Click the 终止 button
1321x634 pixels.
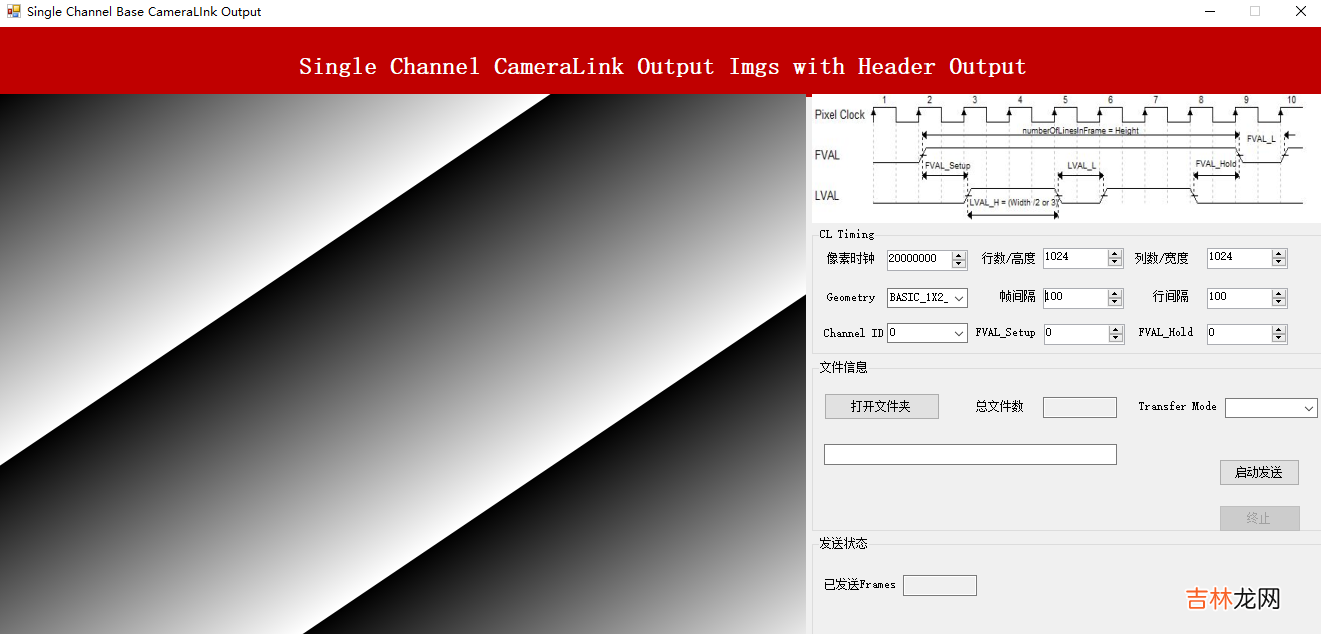pos(1259,518)
